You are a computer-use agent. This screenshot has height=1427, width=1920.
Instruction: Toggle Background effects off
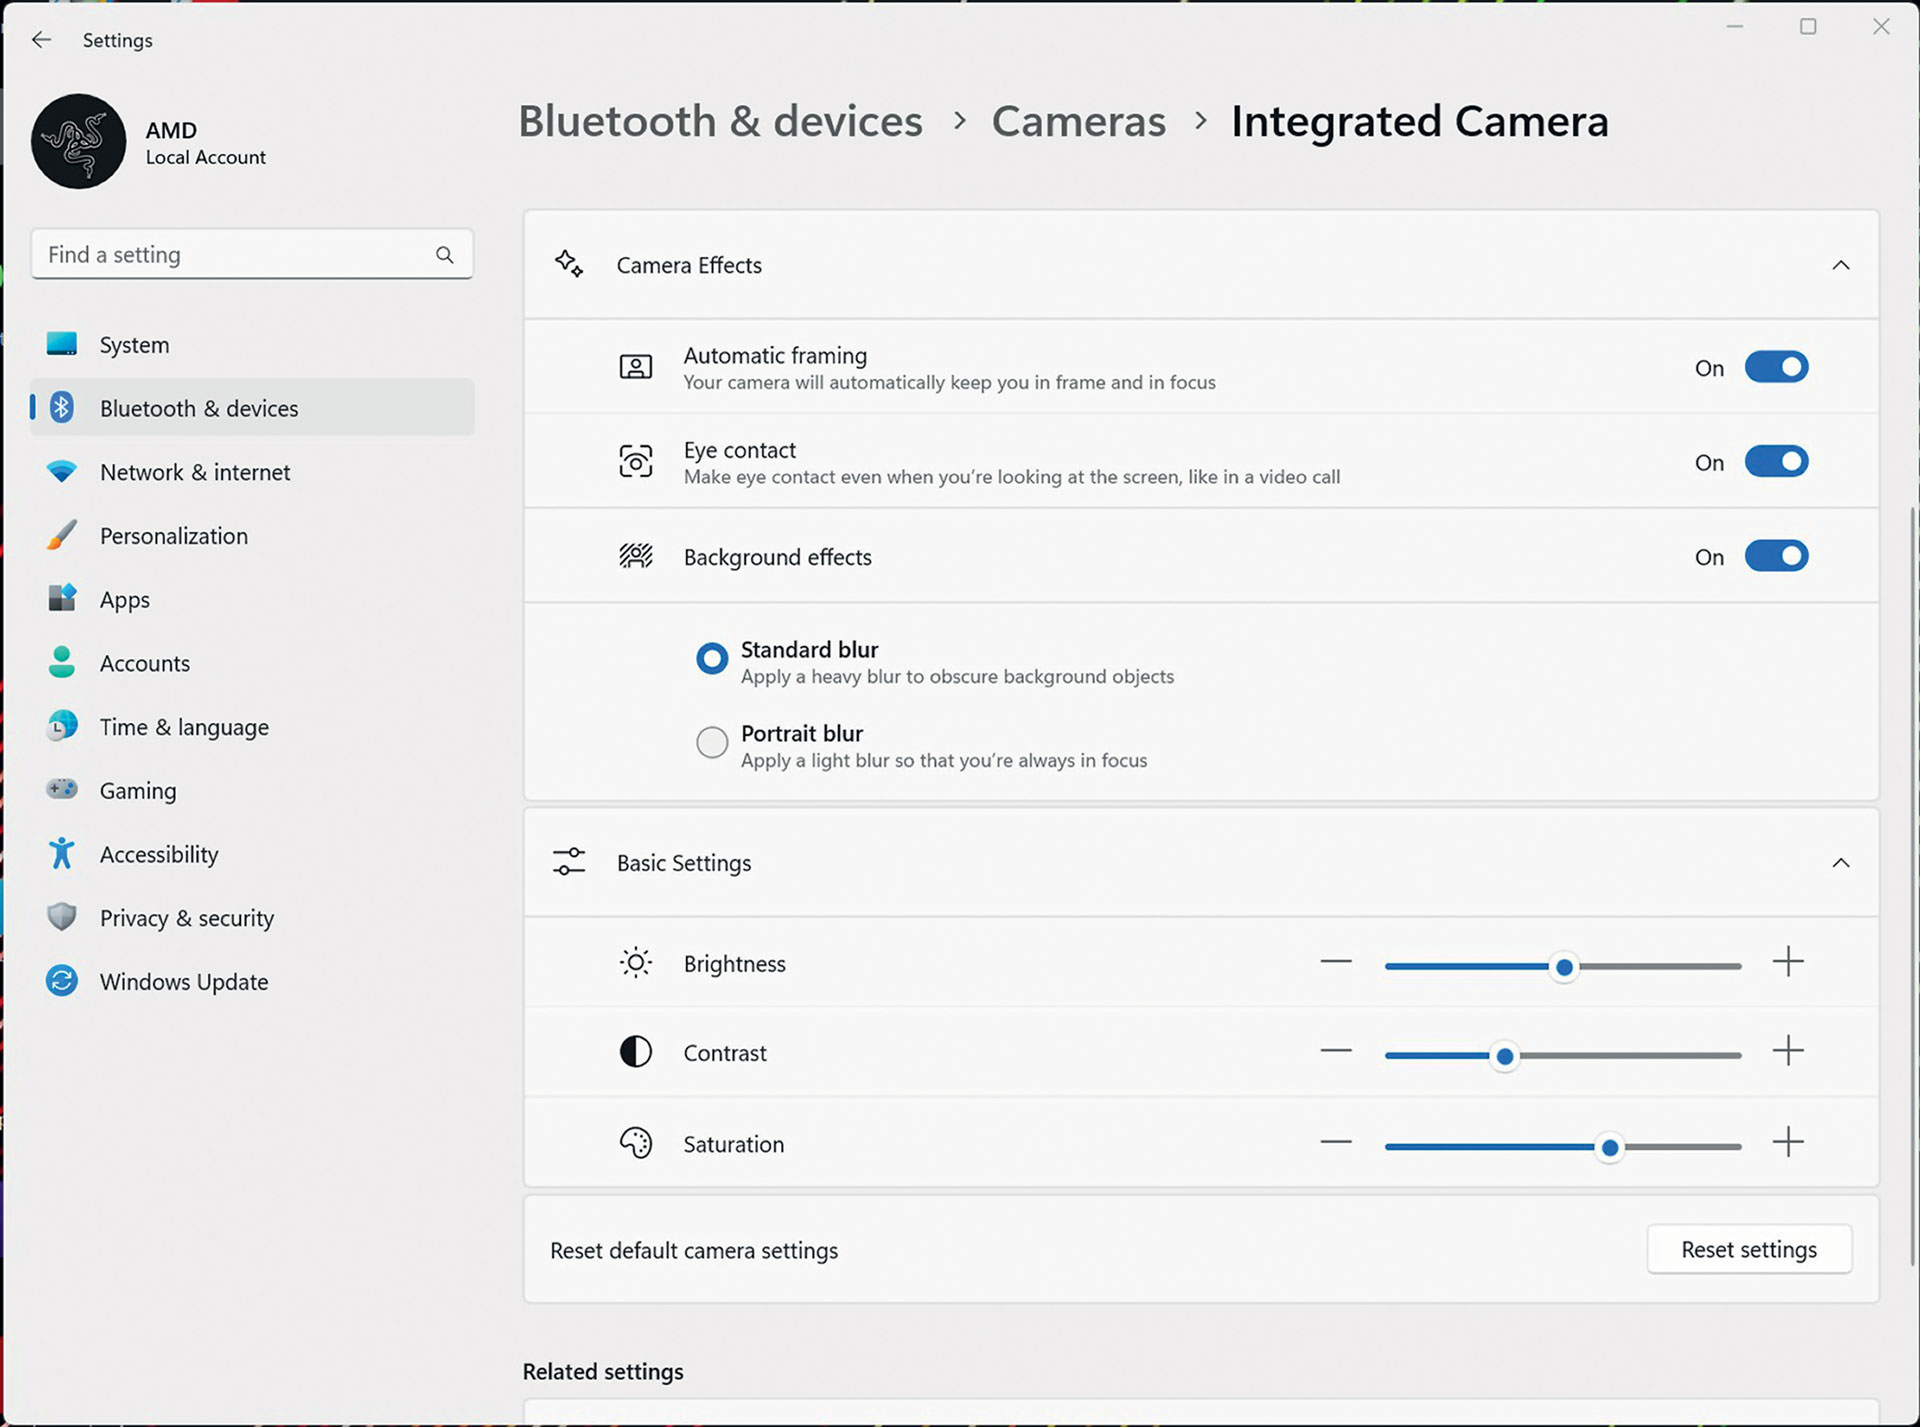[x=1776, y=556]
